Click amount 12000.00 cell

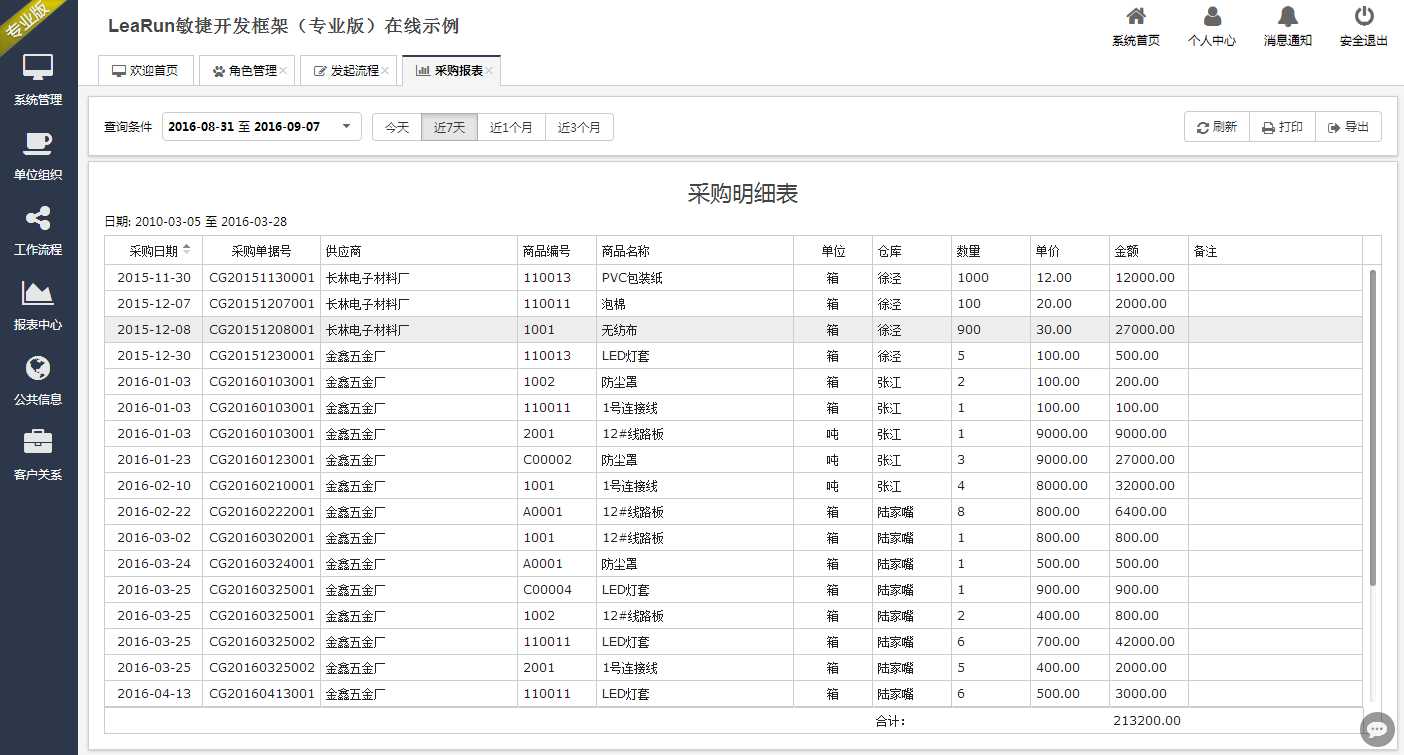[x=1149, y=278]
